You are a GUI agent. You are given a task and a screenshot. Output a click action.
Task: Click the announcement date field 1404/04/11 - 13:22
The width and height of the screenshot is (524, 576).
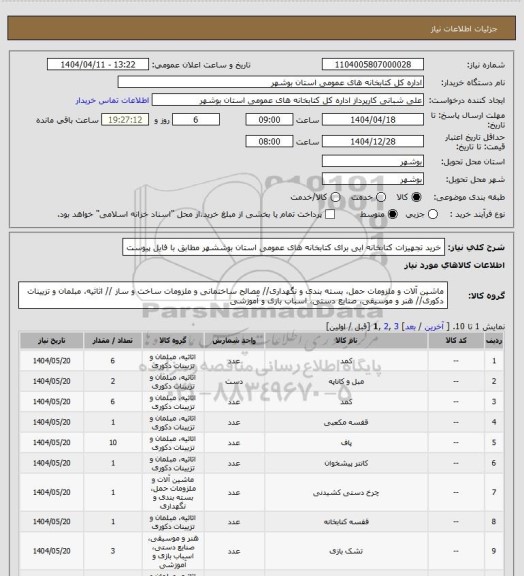tap(98, 65)
